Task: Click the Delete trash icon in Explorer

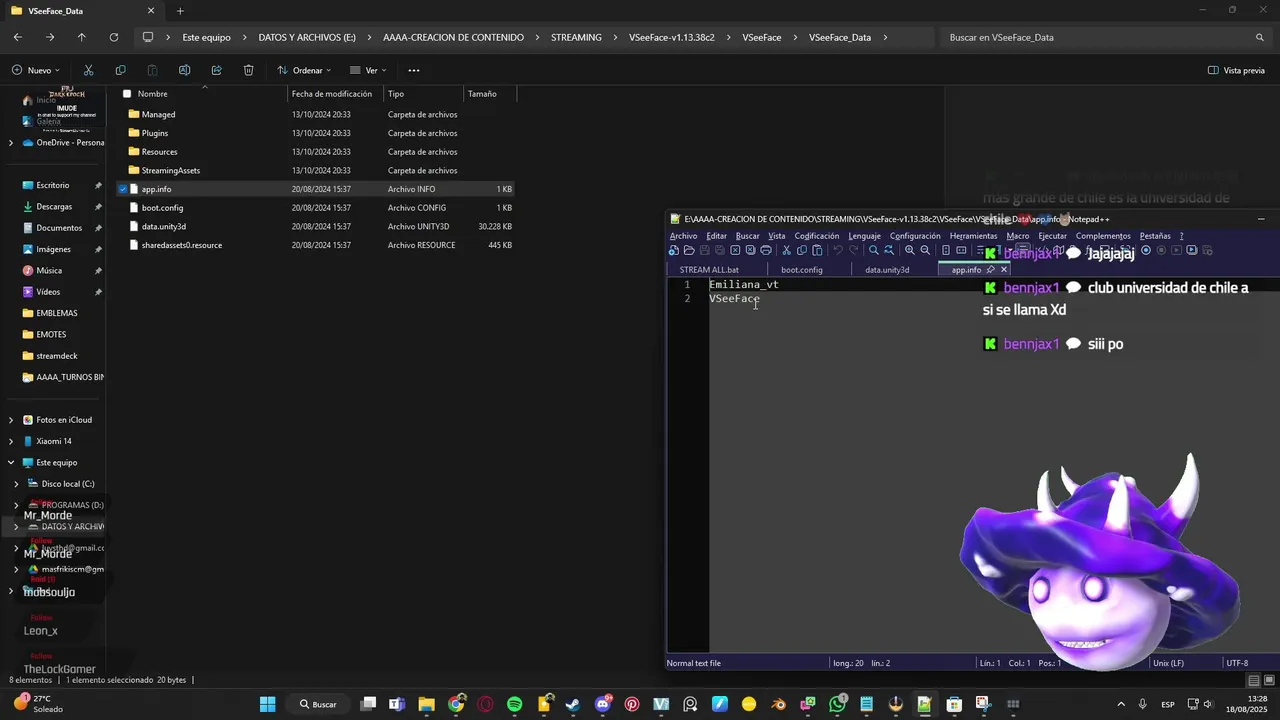Action: [248, 70]
